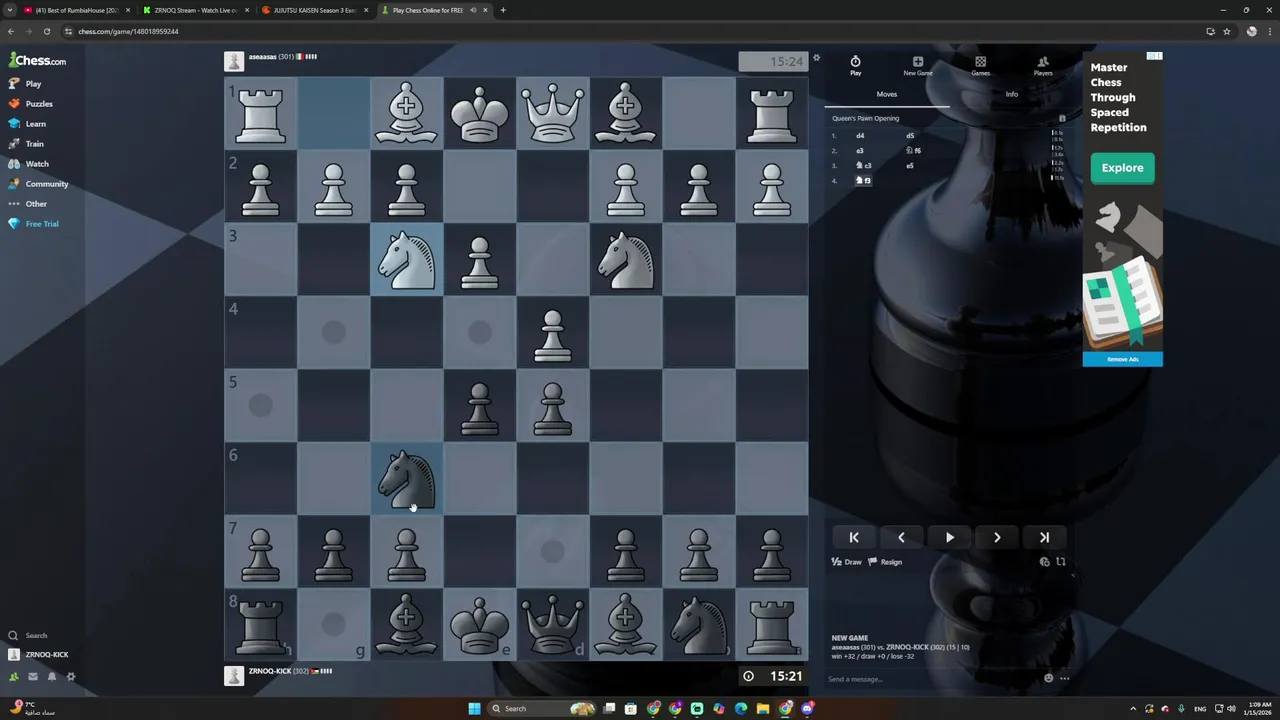Open Watch in left sidebar
The height and width of the screenshot is (720, 1280).
pos(35,164)
